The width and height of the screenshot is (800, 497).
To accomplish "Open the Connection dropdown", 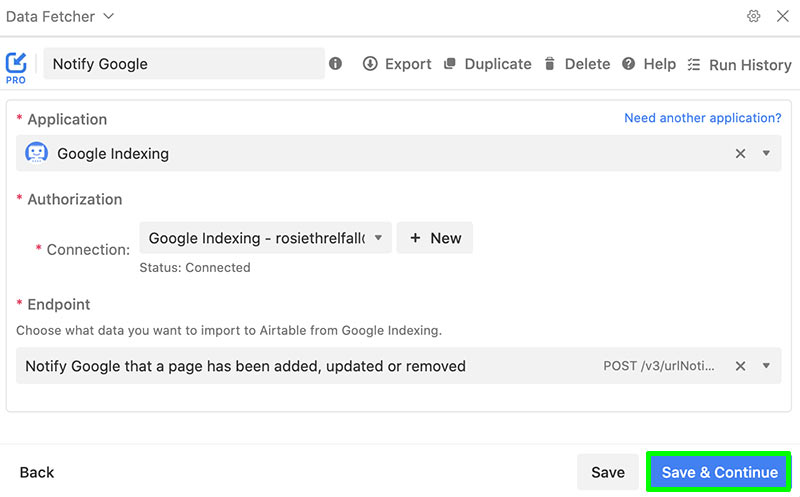I will [x=265, y=238].
